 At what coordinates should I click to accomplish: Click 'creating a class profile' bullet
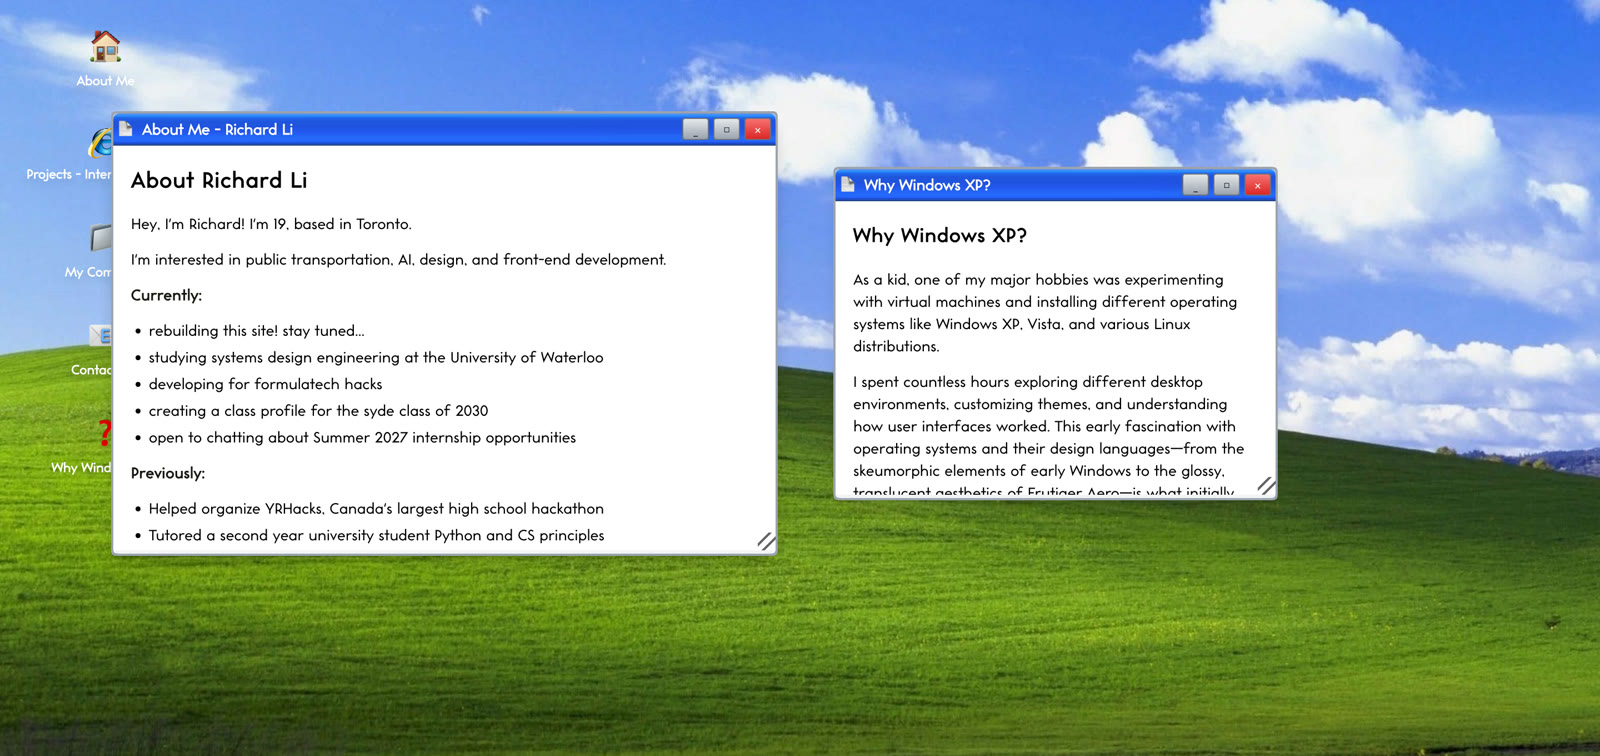(x=318, y=411)
